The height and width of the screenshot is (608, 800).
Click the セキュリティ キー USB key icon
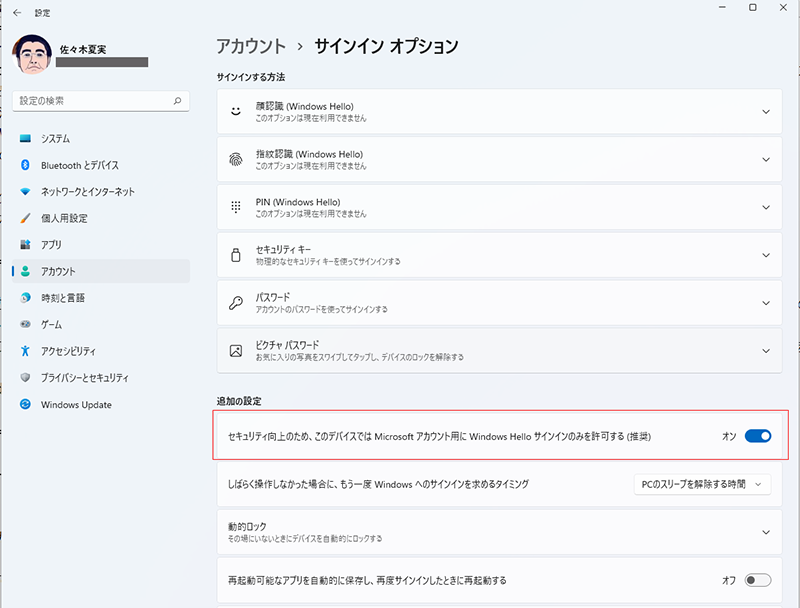[236, 255]
